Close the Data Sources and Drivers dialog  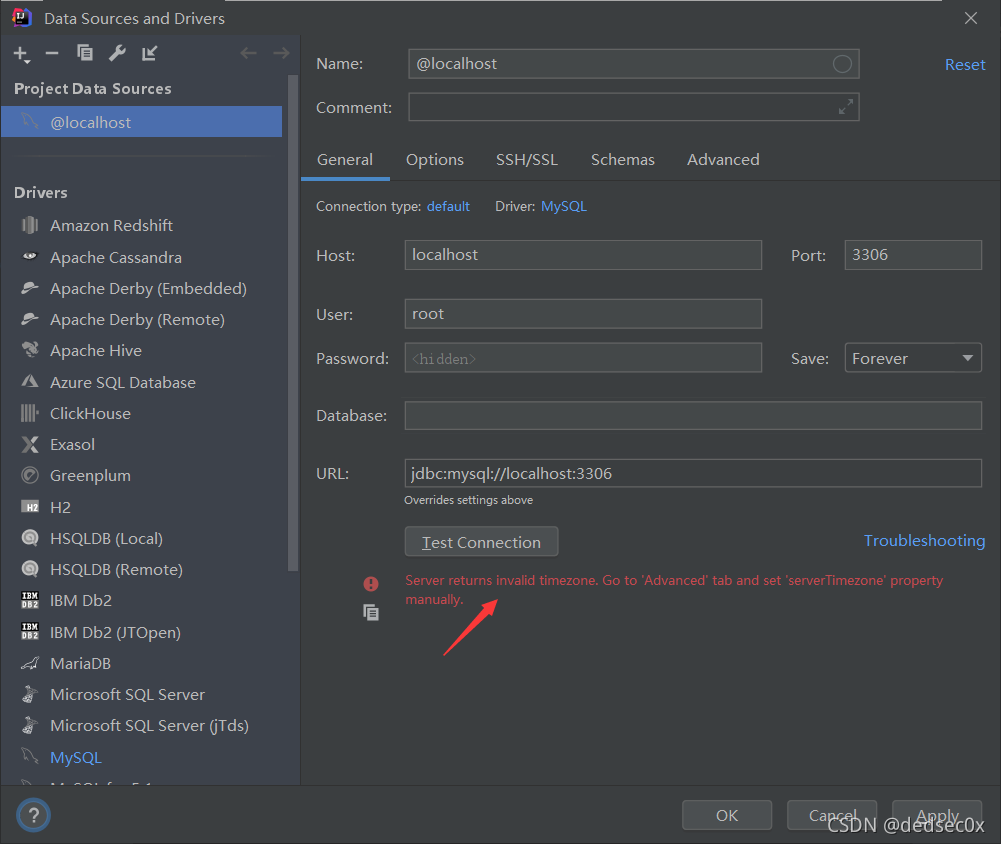point(970,19)
